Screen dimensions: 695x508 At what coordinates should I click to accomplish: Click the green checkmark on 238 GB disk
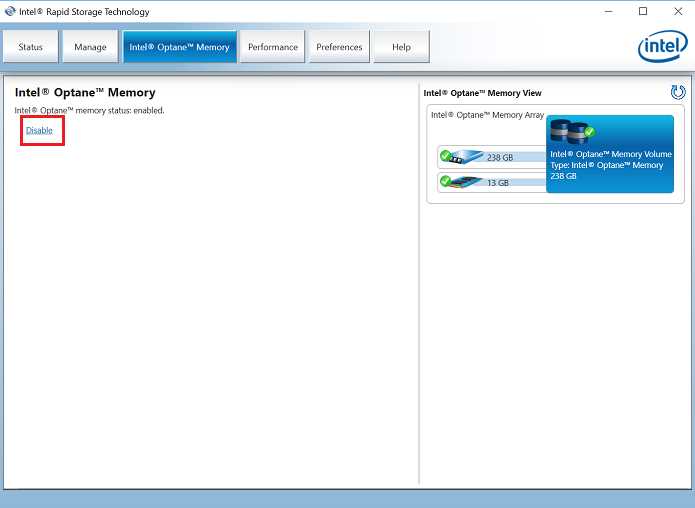(445, 155)
